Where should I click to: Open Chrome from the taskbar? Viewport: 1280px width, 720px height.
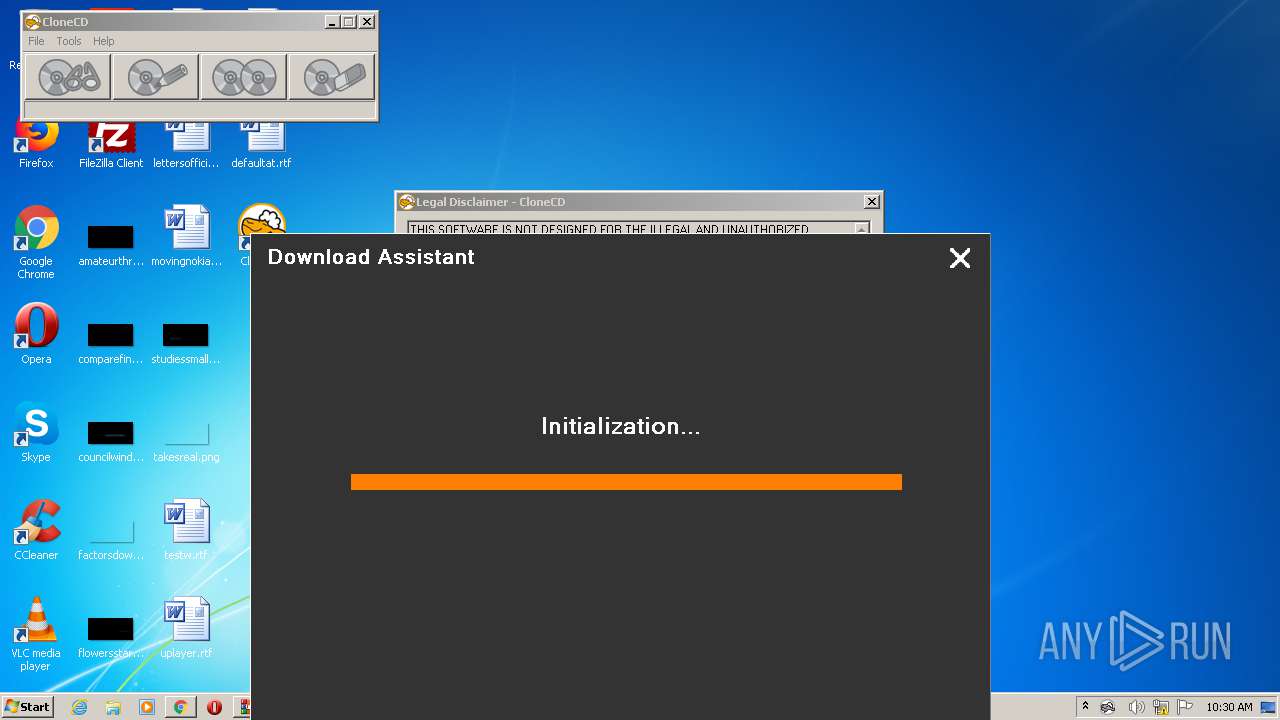pos(180,707)
